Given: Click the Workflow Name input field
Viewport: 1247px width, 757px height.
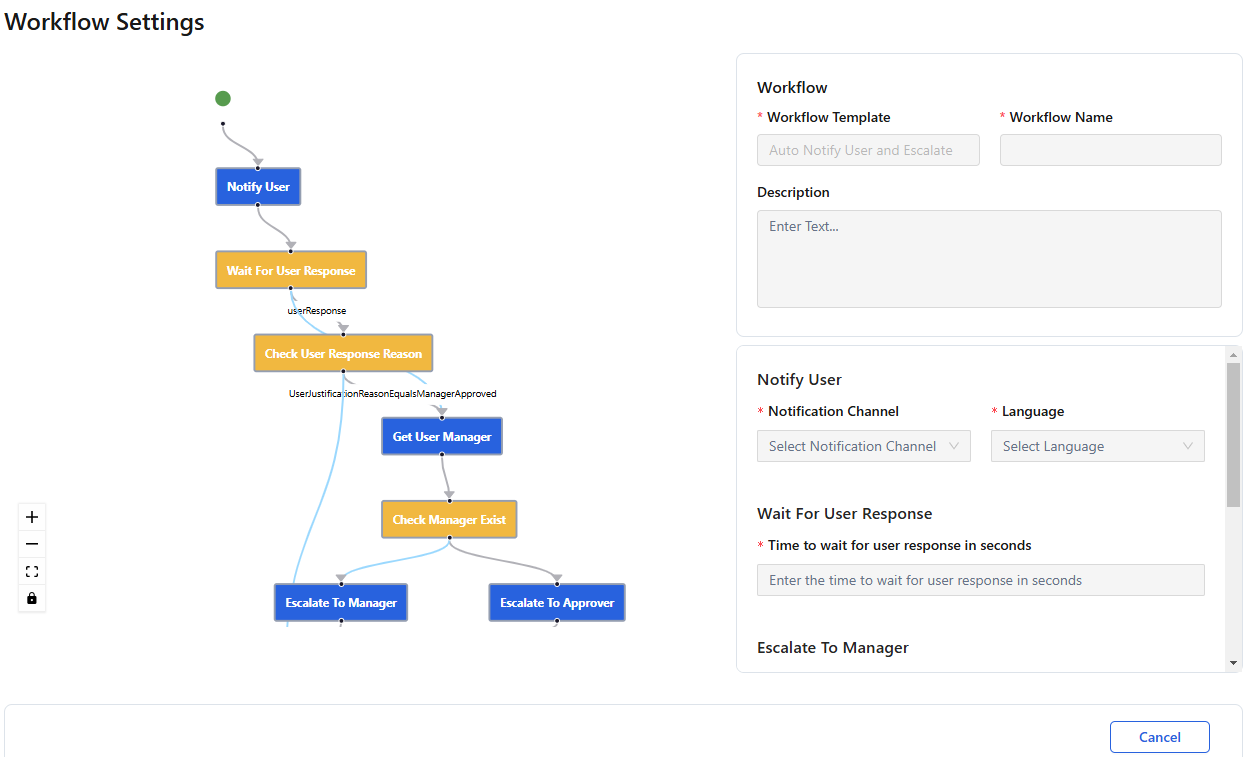Looking at the screenshot, I should click(1110, 150).
